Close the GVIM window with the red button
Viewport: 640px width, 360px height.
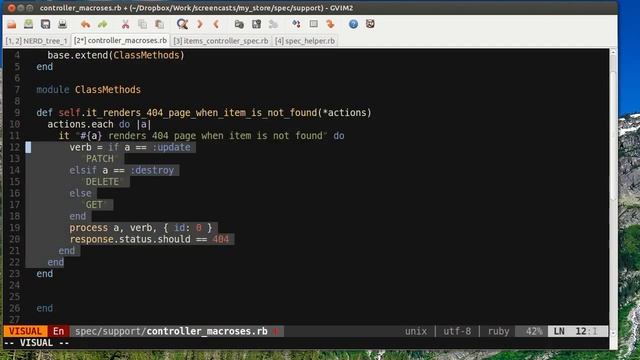coord(12,8)
